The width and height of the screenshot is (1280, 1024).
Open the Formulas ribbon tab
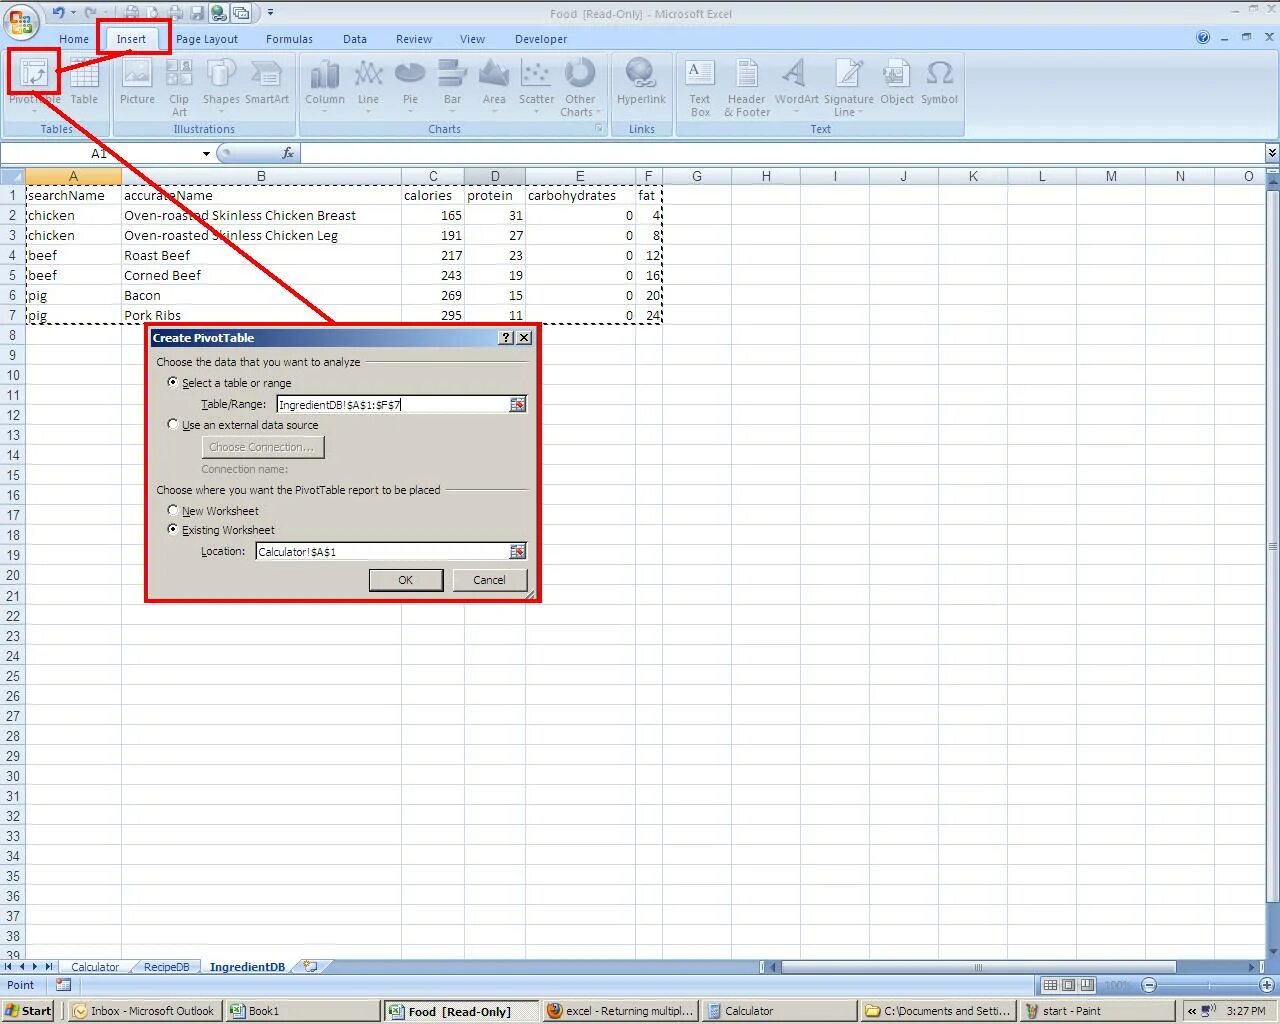(289, 39)
